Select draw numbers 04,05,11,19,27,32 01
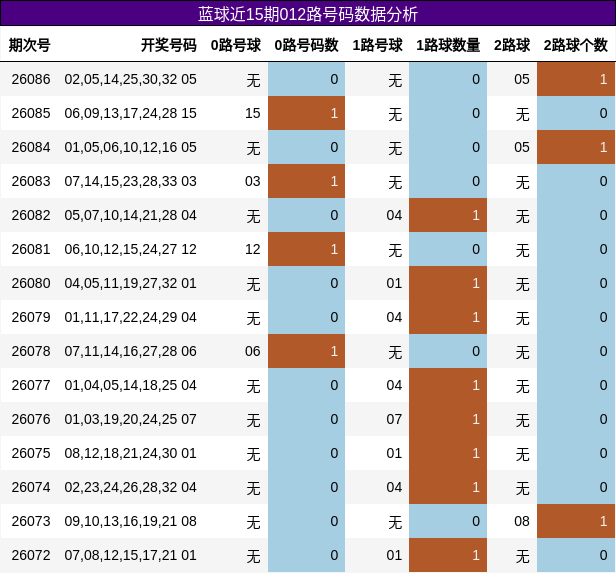This screenshot has width=616, height=573. [130, 283]
